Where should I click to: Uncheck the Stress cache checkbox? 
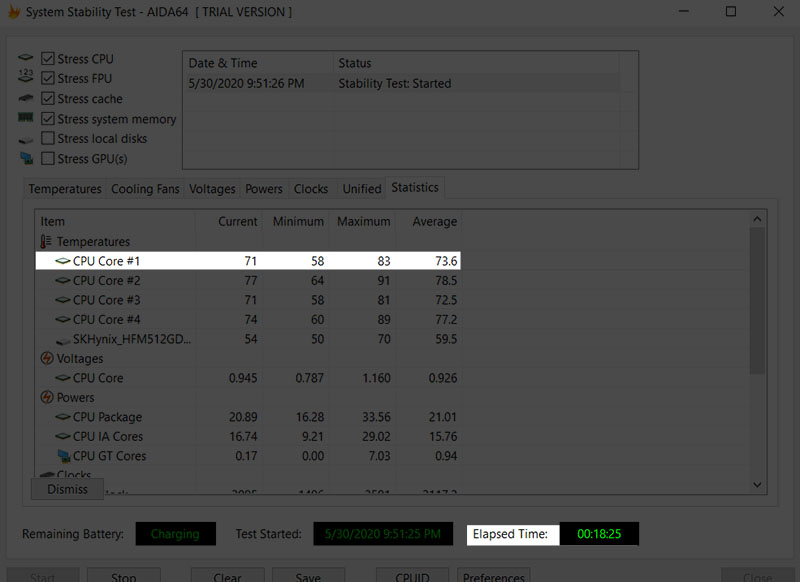coord(48,98)
